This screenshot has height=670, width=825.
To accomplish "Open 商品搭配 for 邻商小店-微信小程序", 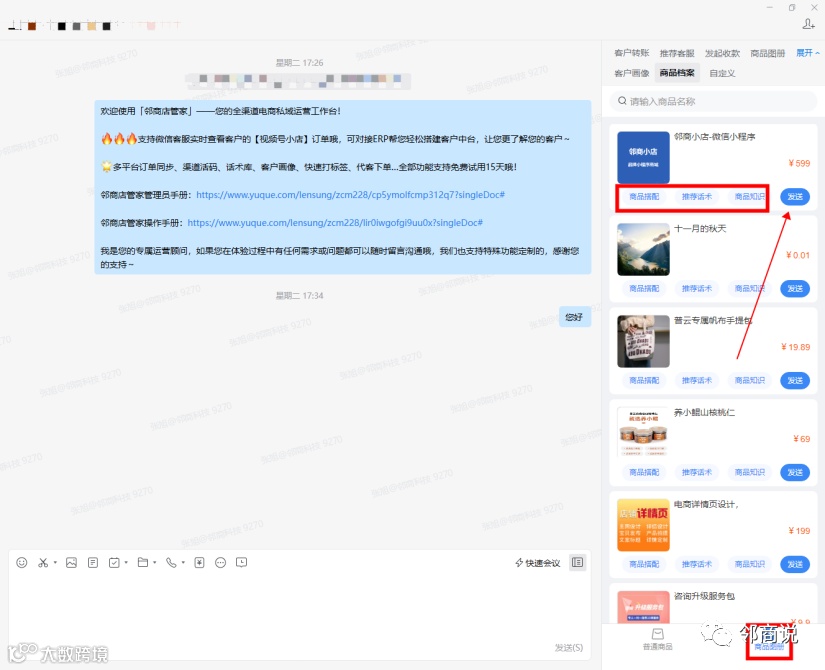I will pyautogui.click(x=644, y=197).
